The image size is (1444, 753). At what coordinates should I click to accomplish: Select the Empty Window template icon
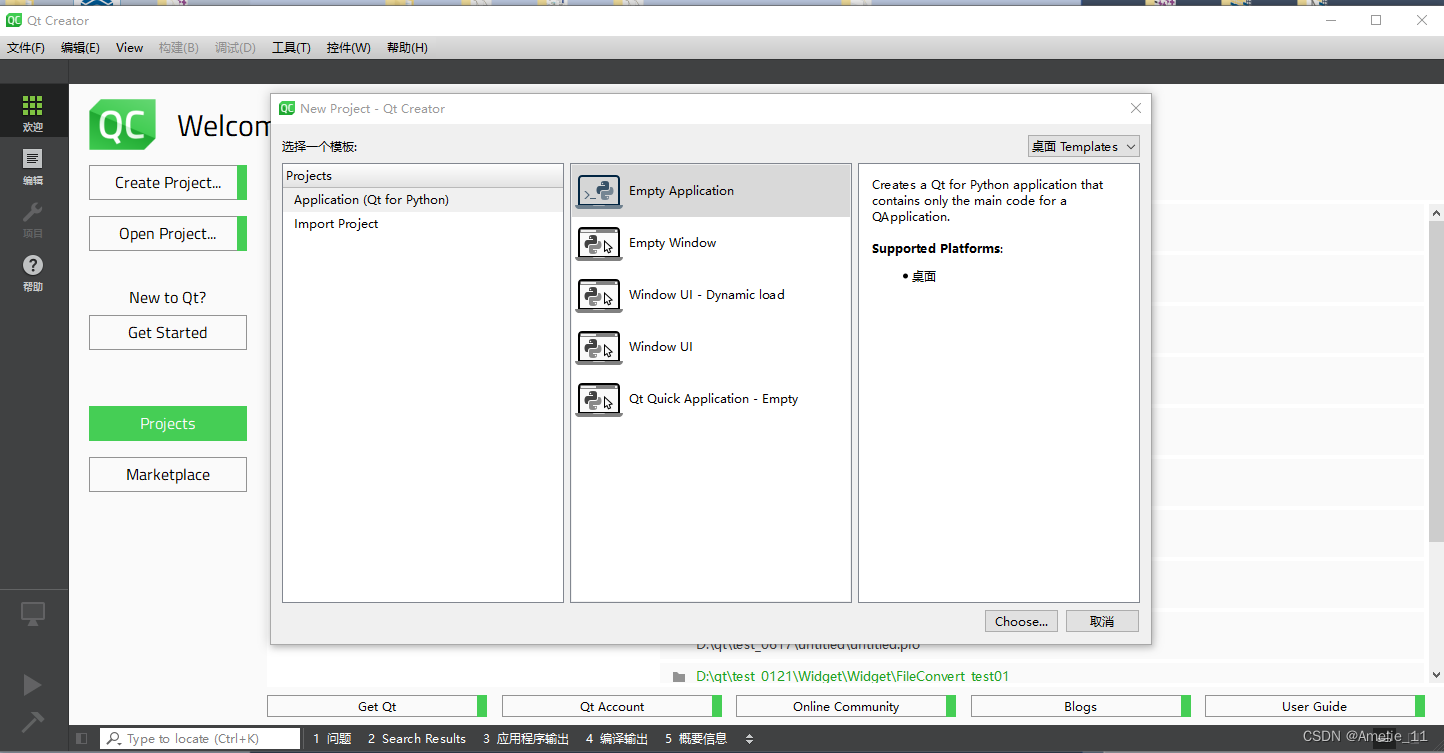point(599,243)
